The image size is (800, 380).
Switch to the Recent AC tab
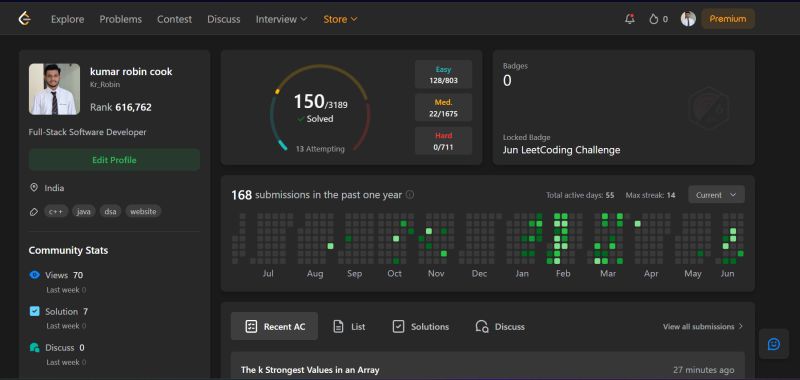274,326
